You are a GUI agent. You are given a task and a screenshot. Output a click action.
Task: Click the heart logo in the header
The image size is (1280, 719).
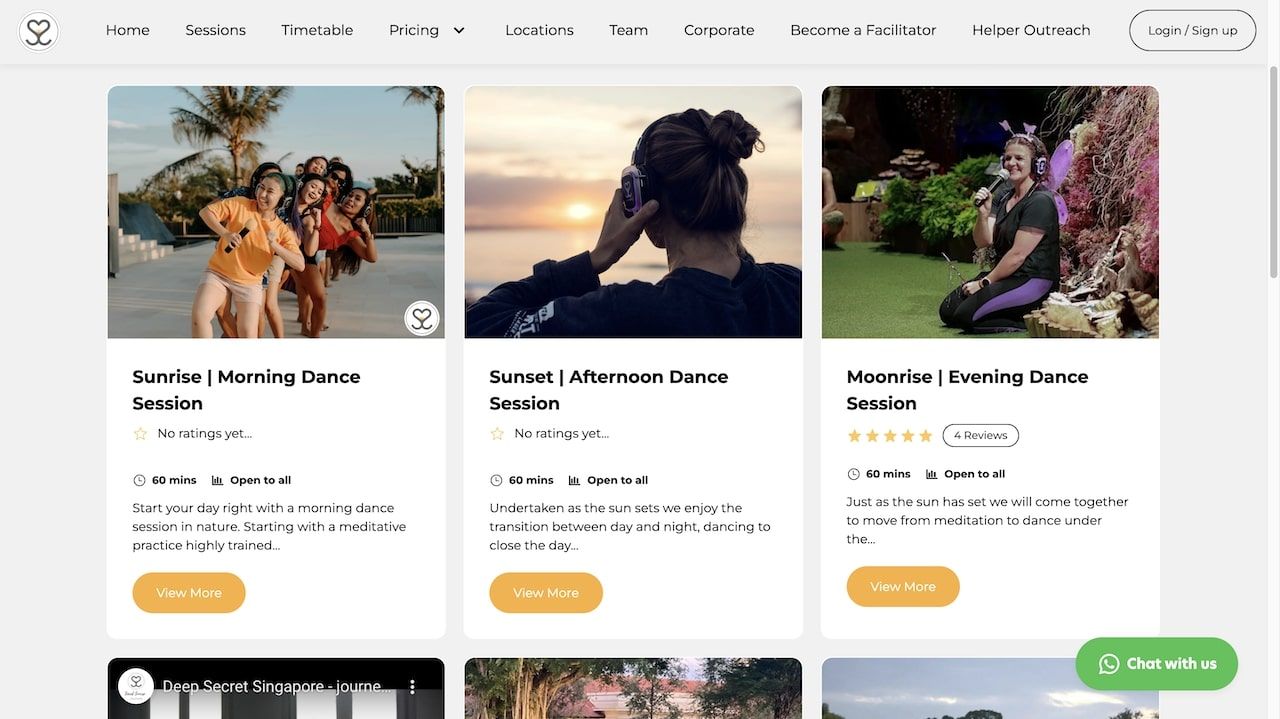(x=39, y=31)
